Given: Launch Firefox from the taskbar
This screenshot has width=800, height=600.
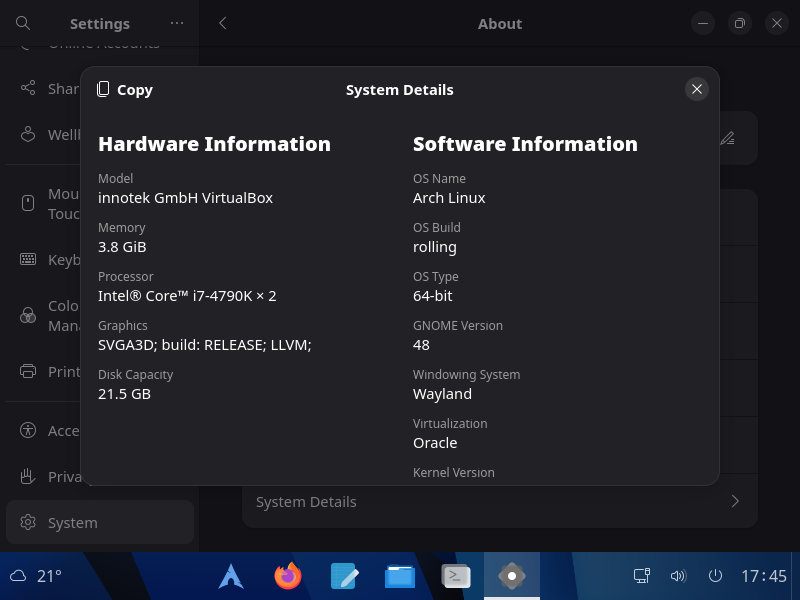Looking at the screenshot, I should pos(288,576).
